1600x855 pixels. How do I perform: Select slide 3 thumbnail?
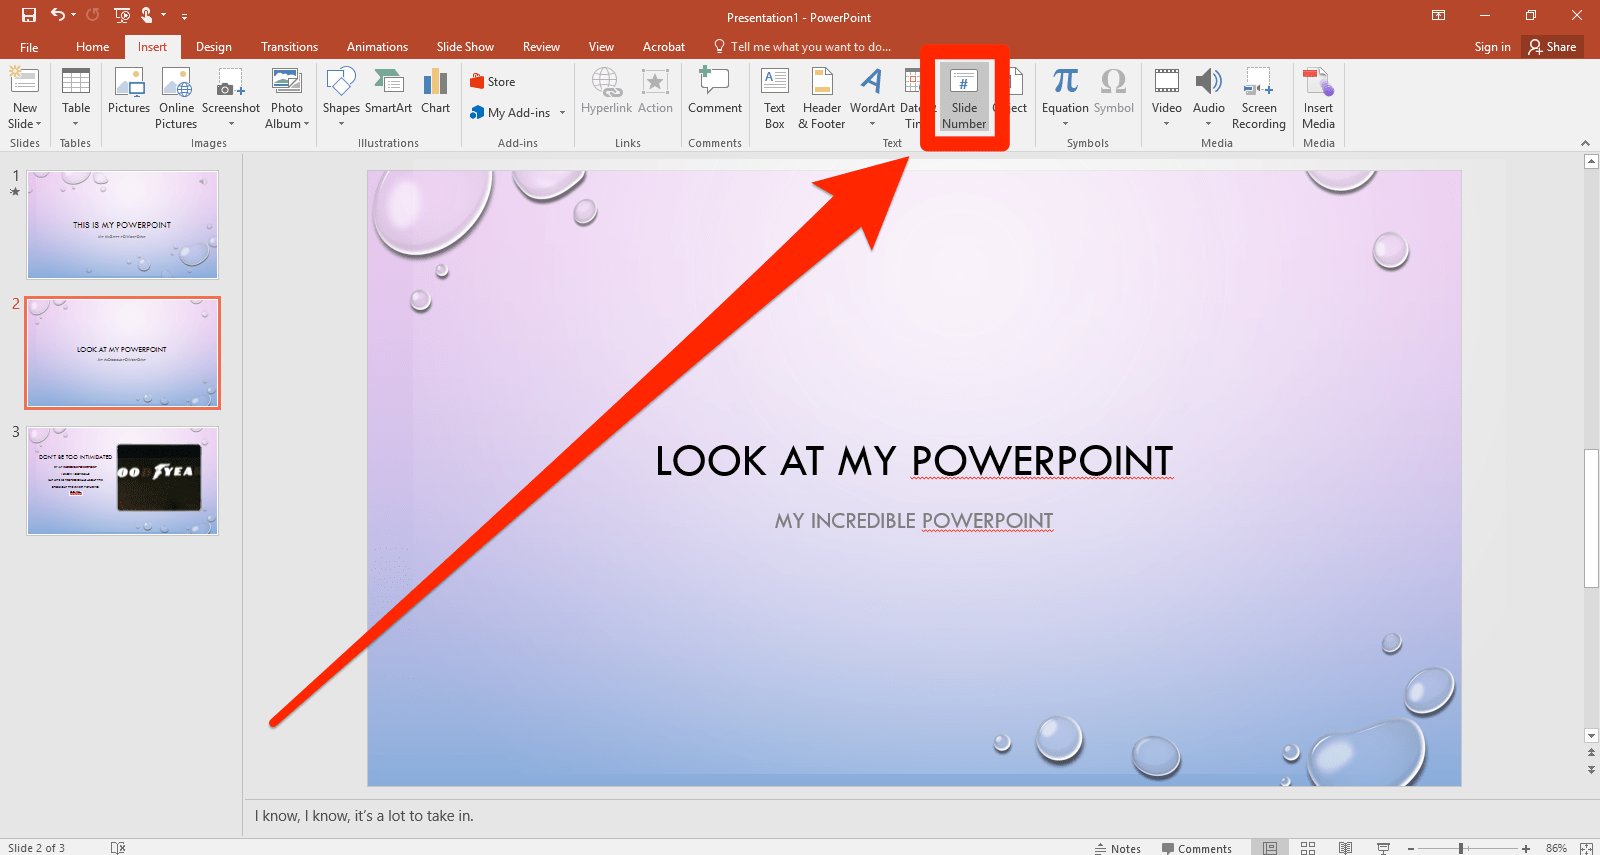(x=122, y=481)
